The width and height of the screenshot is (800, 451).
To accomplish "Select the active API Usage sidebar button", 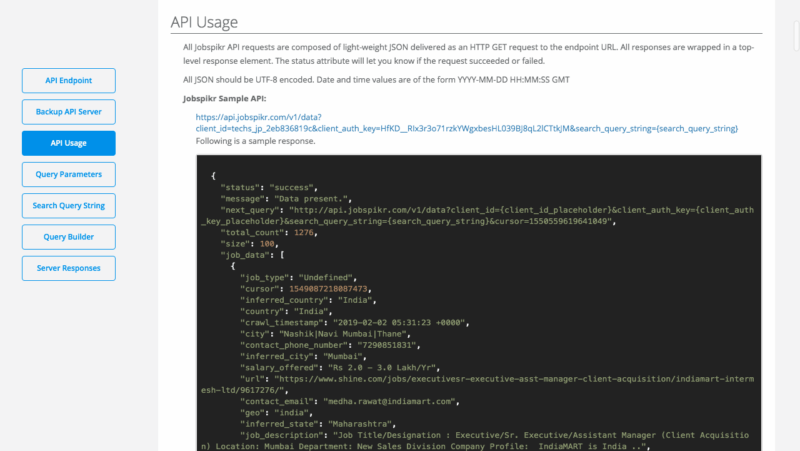I will [68, 143].
